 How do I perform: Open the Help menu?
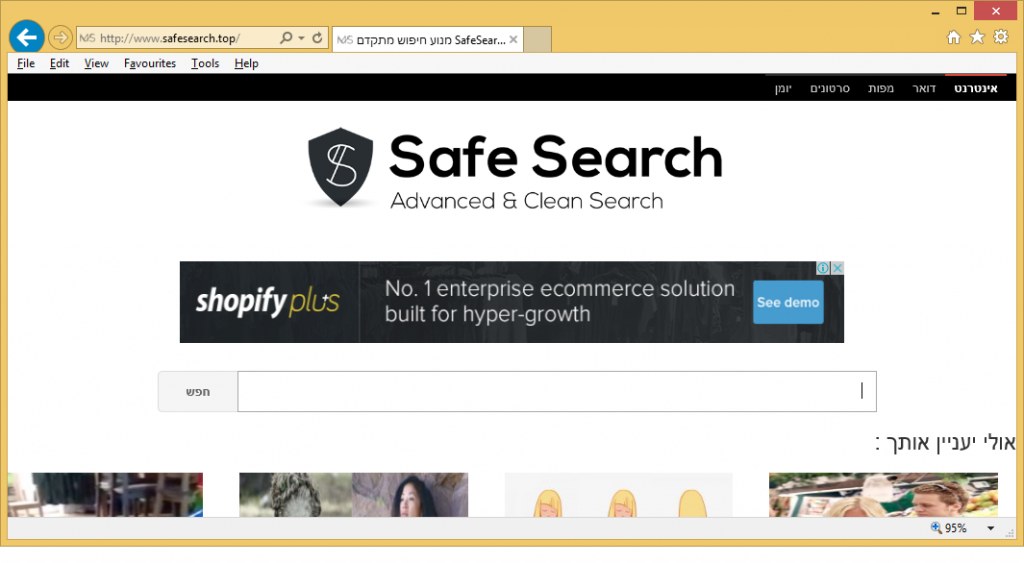[246, 63]
